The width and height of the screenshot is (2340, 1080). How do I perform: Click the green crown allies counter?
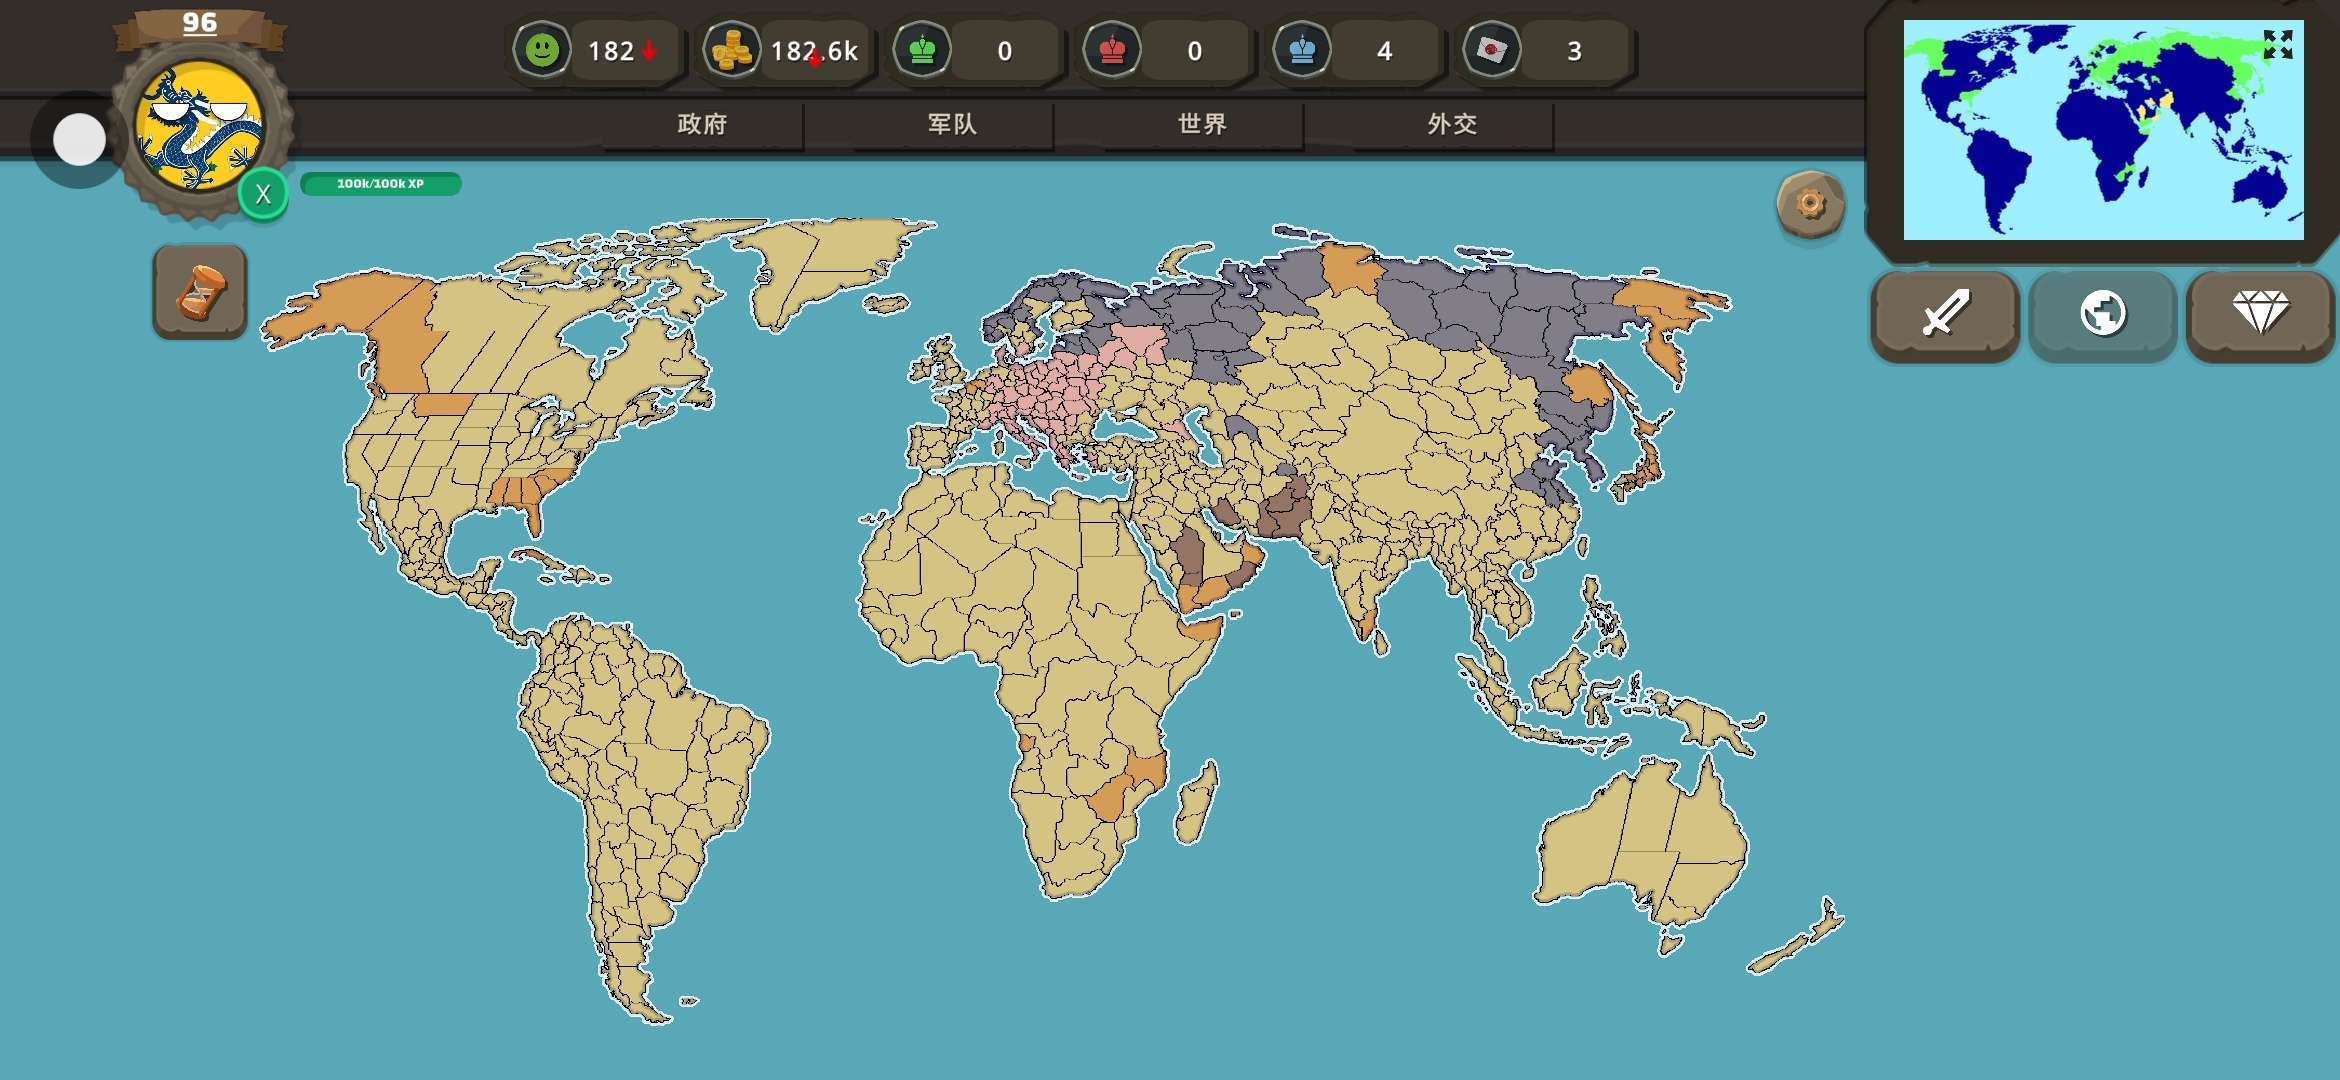click(922, 50)
